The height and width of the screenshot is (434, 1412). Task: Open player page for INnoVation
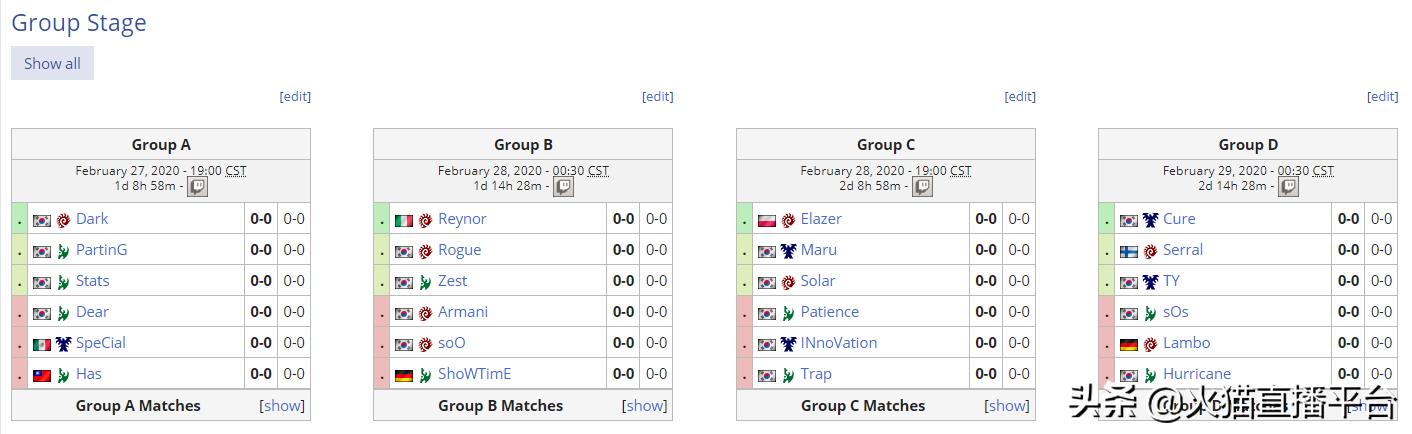click(x=838, y=343)
